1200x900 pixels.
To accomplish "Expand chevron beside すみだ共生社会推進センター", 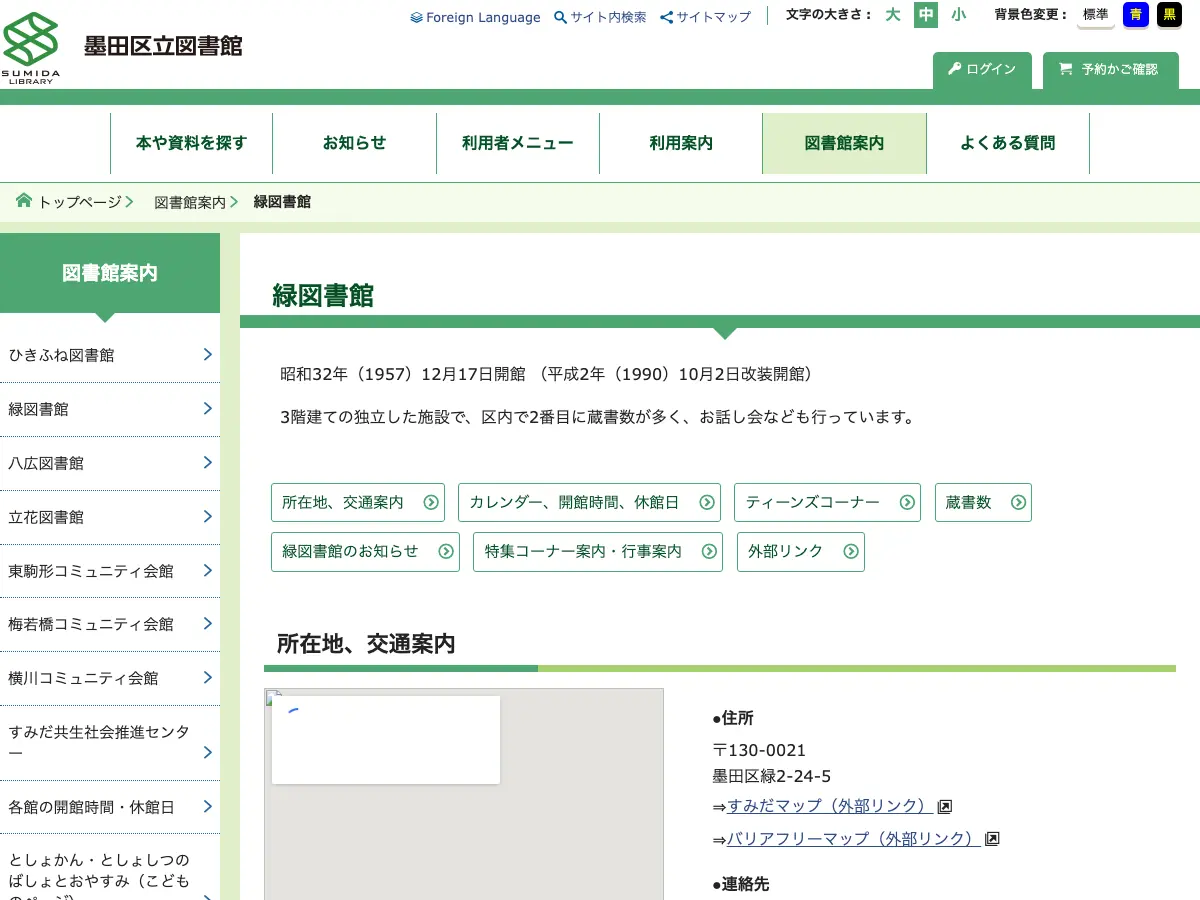I will tap(207, 752).
